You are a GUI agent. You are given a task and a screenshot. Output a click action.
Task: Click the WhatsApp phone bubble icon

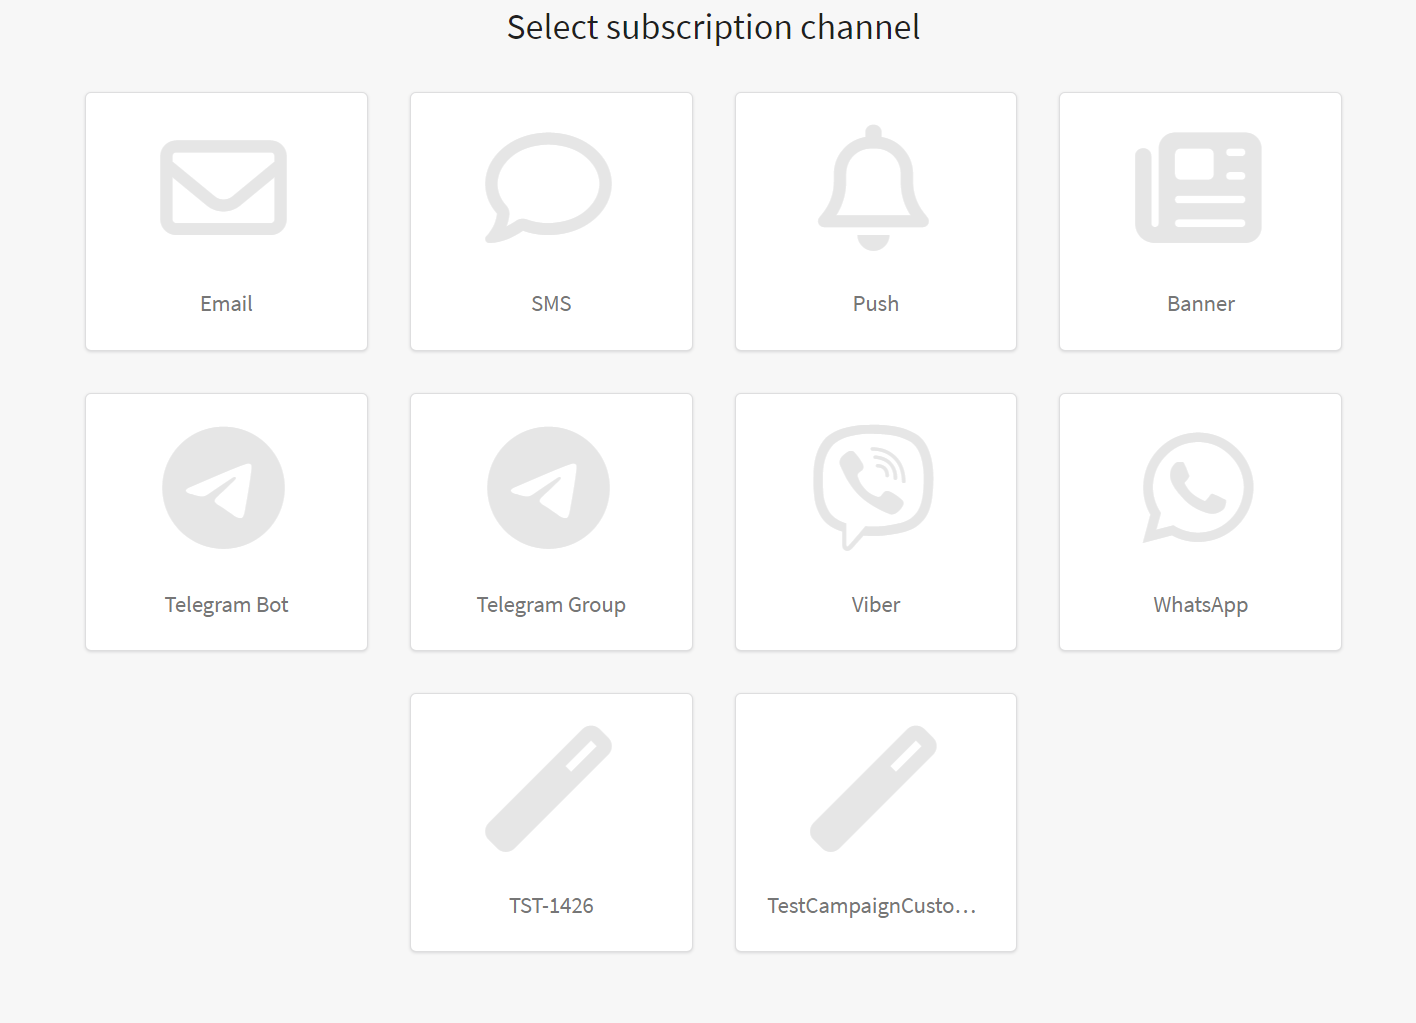(x=1198, y=488)
